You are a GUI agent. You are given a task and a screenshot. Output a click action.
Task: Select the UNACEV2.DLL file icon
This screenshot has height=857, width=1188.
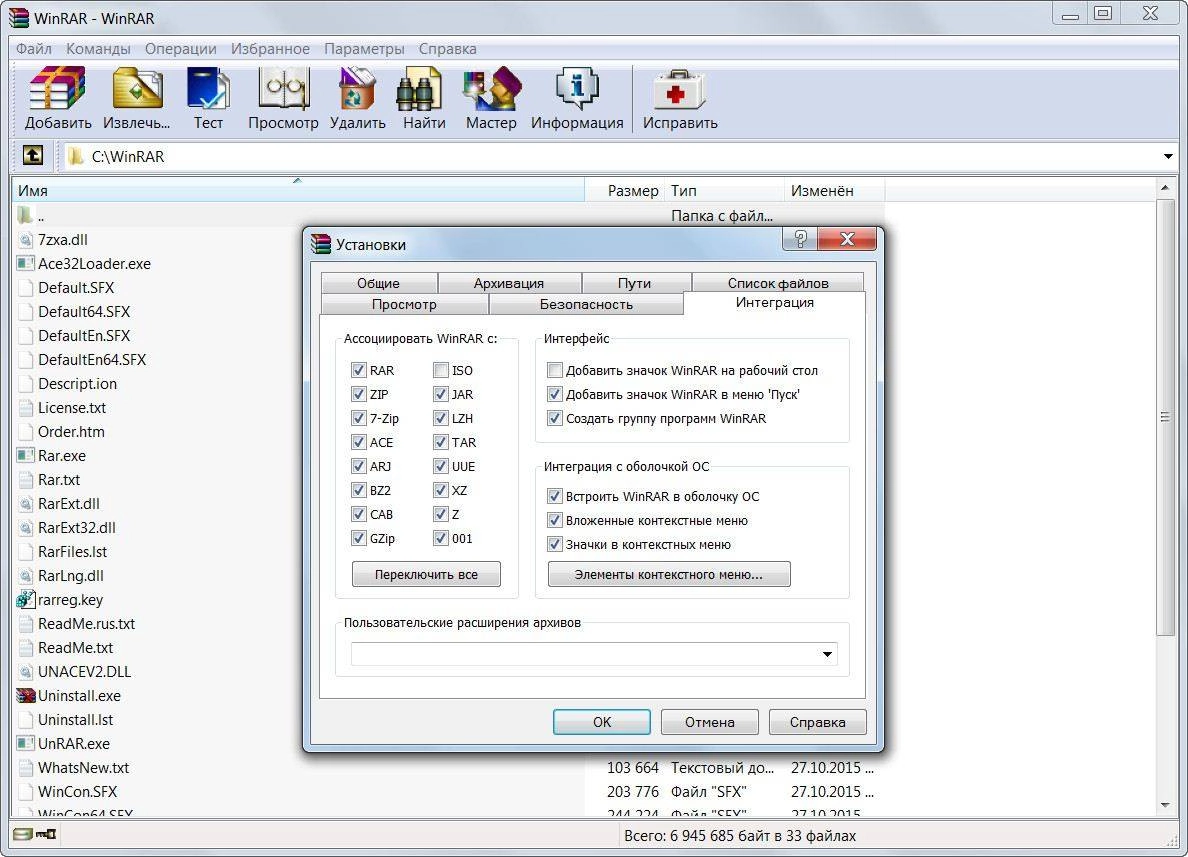point(26,671)
